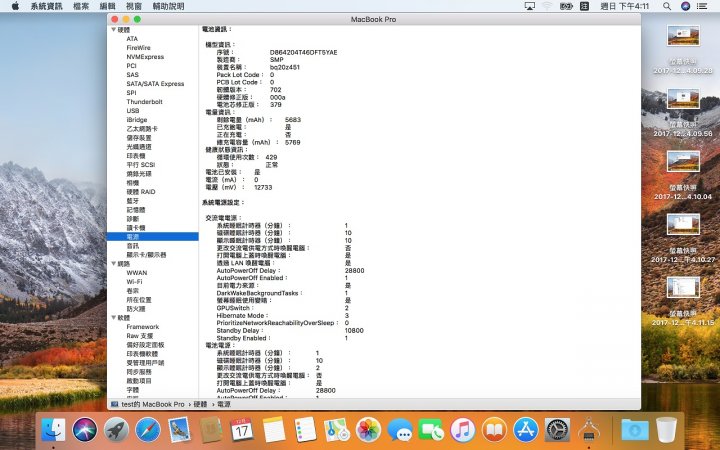The image size is (720, 450).
Task: Open Downloads folder in Dock
Action: 635,430
